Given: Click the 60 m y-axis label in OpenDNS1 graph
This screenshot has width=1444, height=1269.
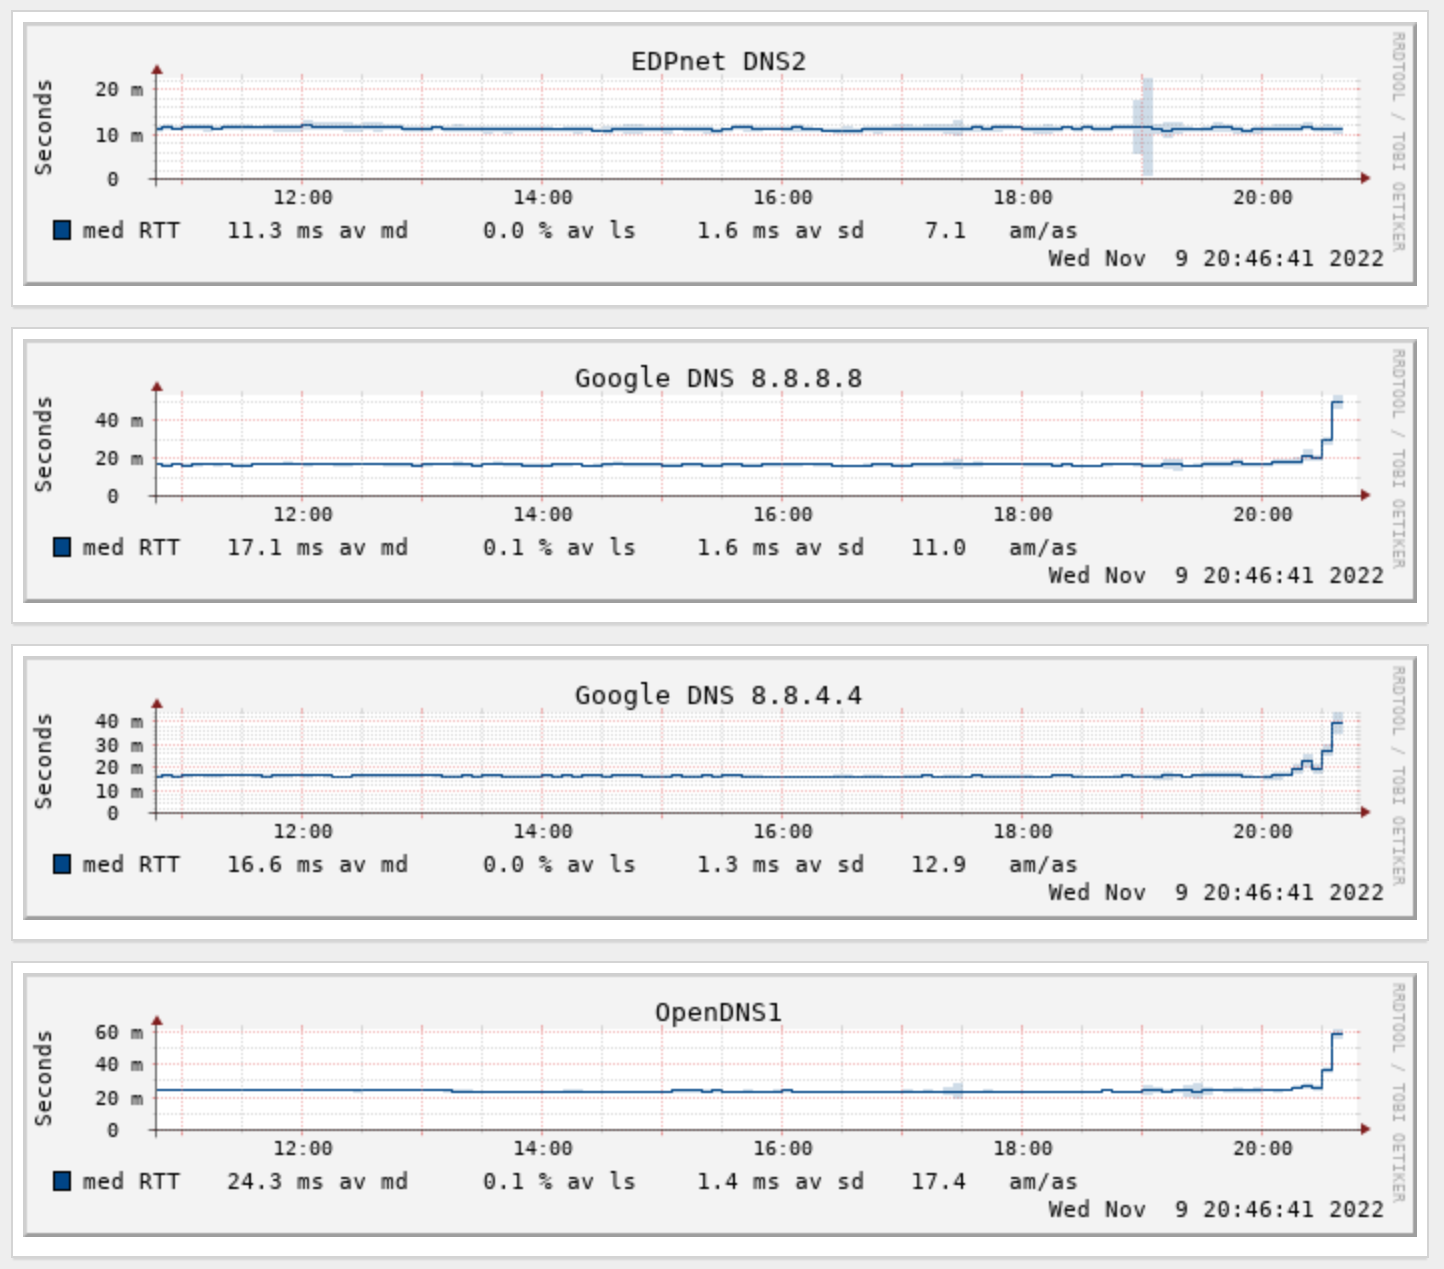Looking at the screenshot, I should click(119, 1033).
